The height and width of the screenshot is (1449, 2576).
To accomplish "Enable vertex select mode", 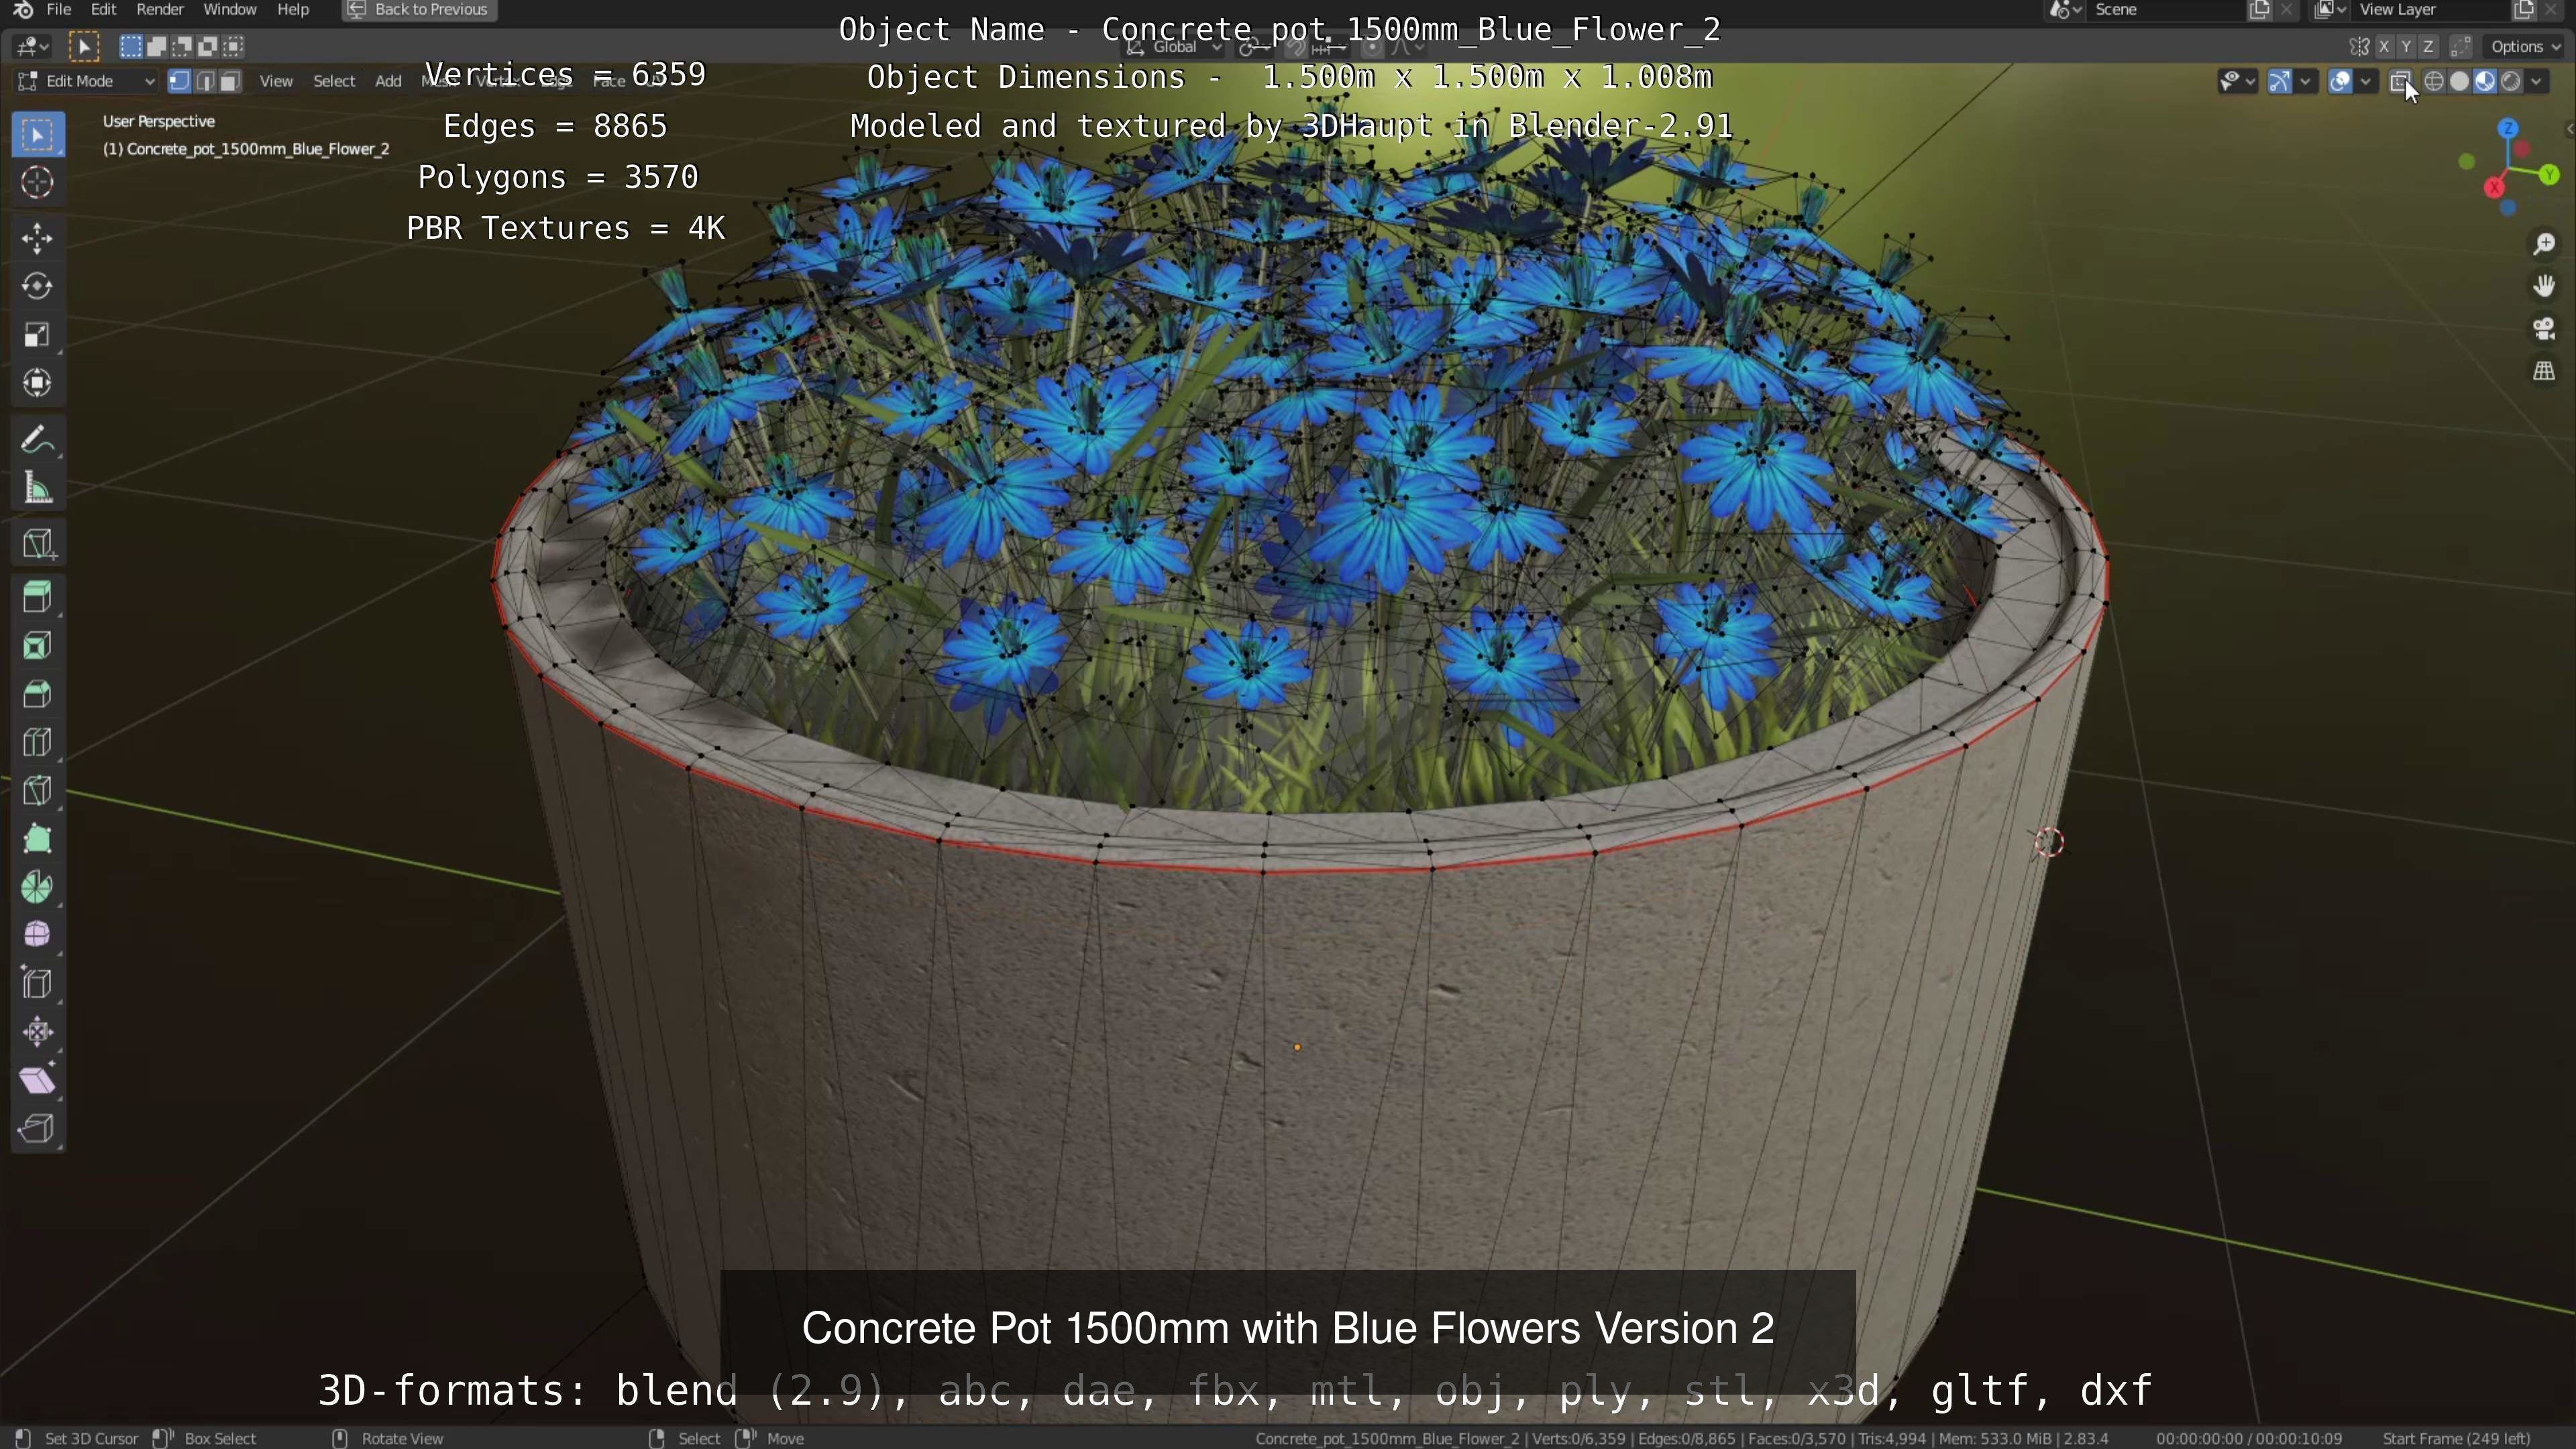I will point(180,81).
